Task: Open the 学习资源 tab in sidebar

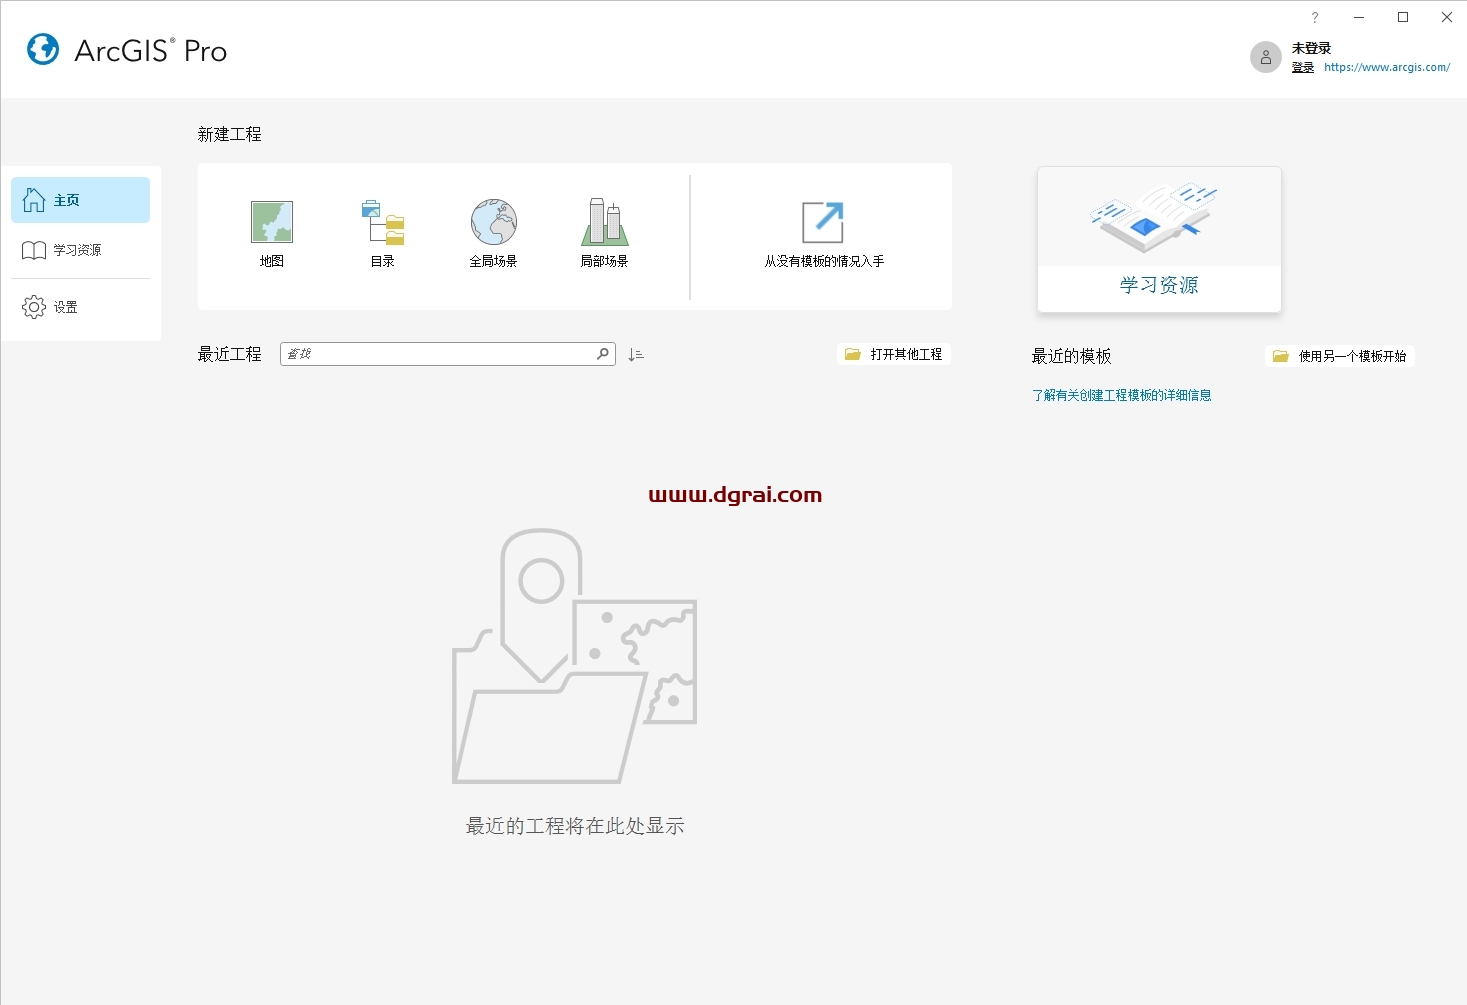Action: [80, 250]
